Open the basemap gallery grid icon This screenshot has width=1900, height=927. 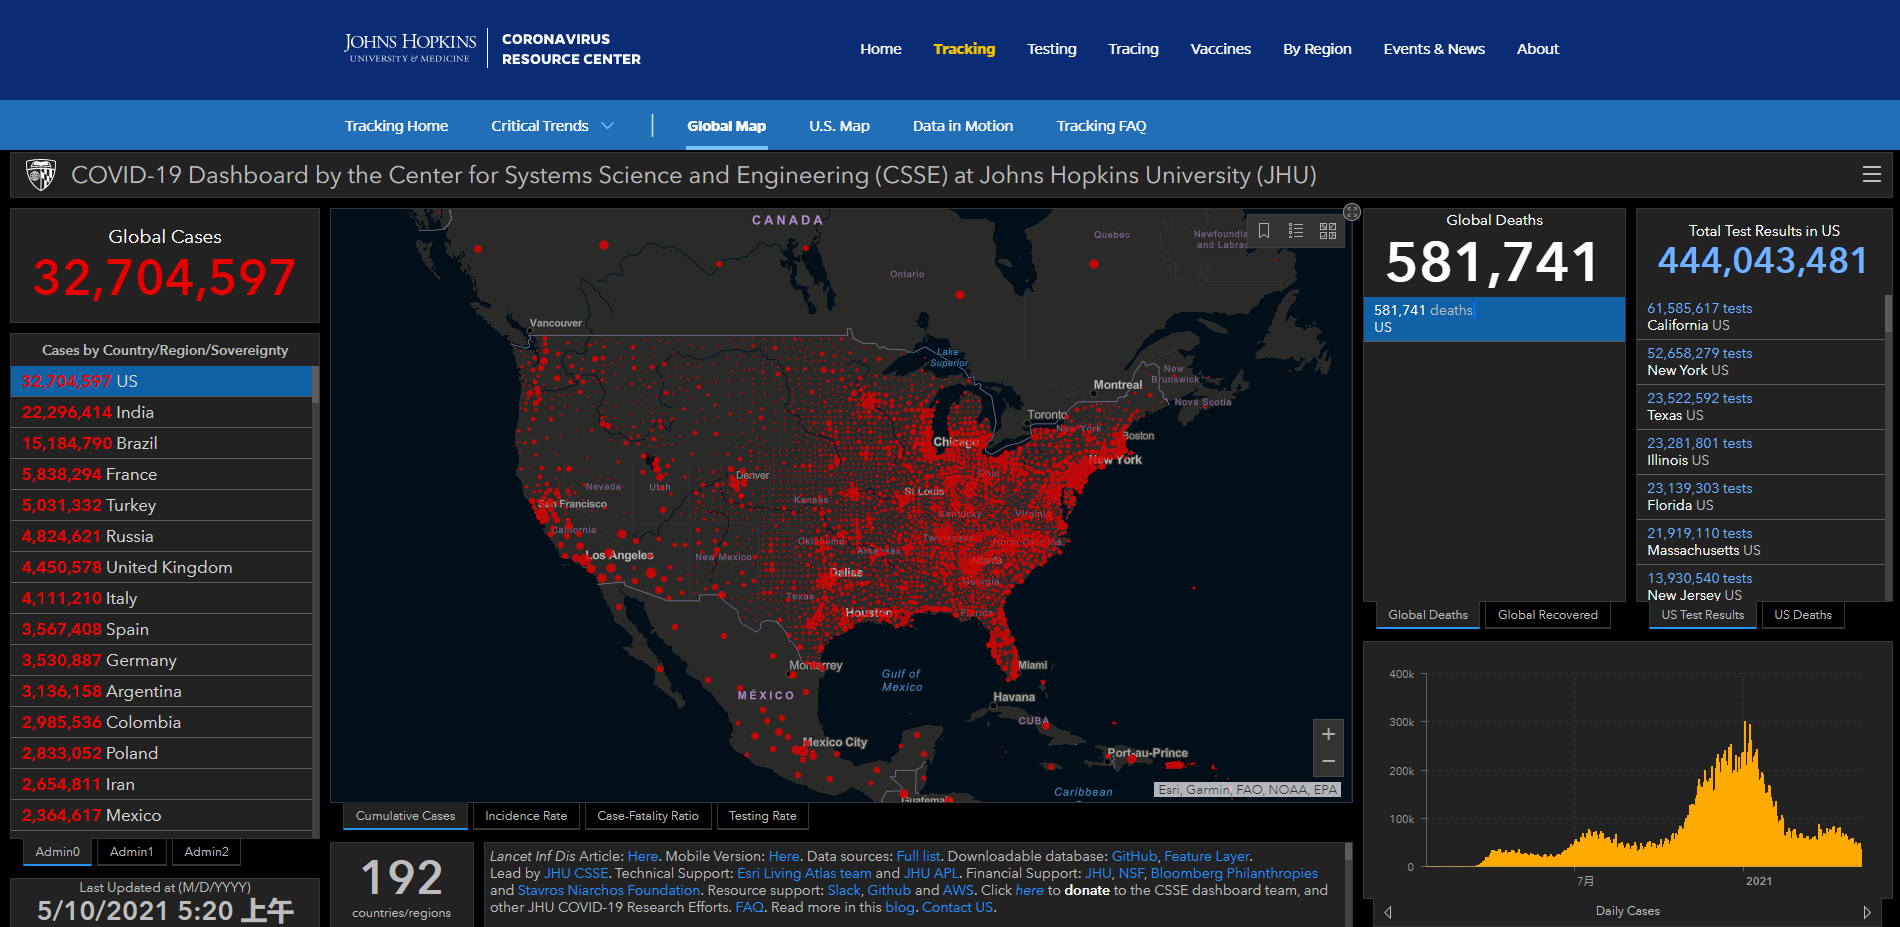[1328, 231]
